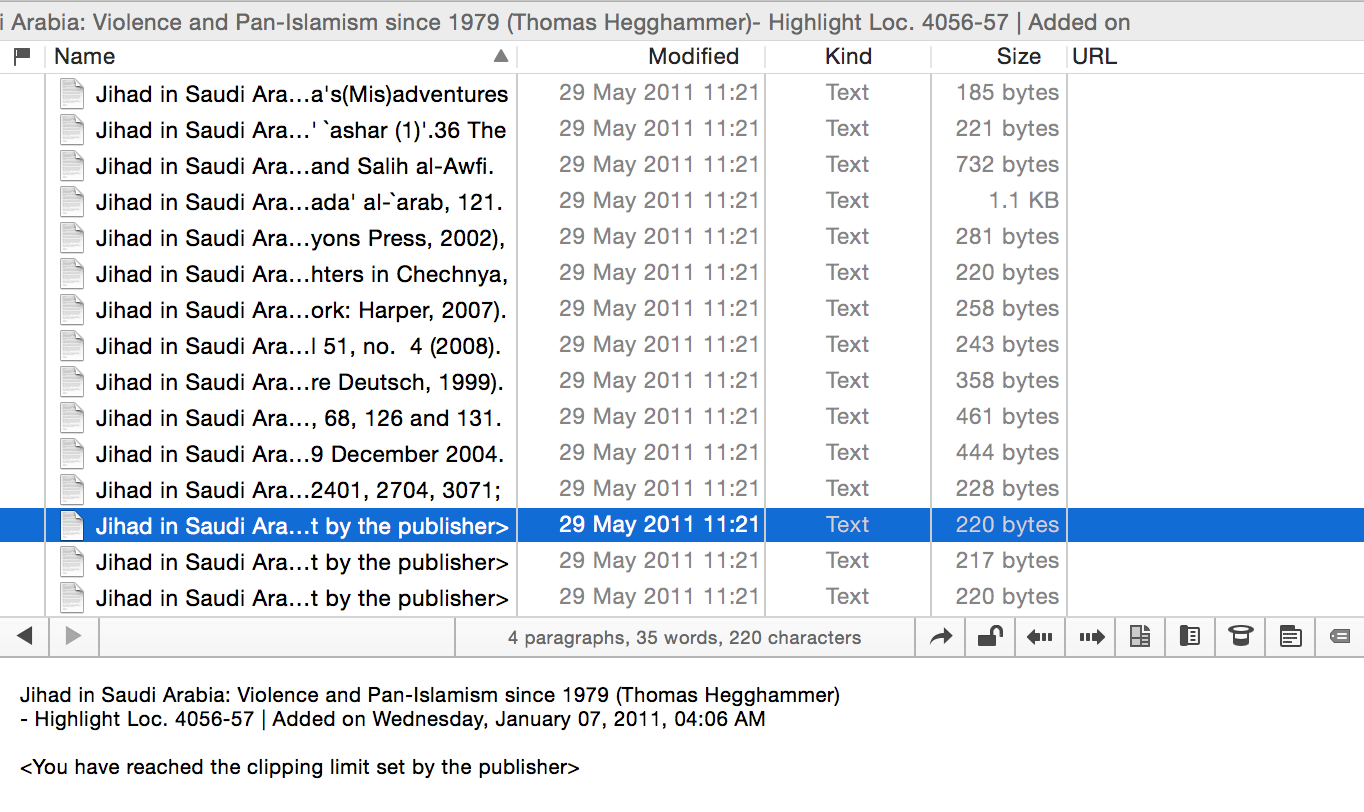Select the row ending '9 December 2004.'
Image resolution: width=1364 pixels, height=812 pixels.
point(682,453)
